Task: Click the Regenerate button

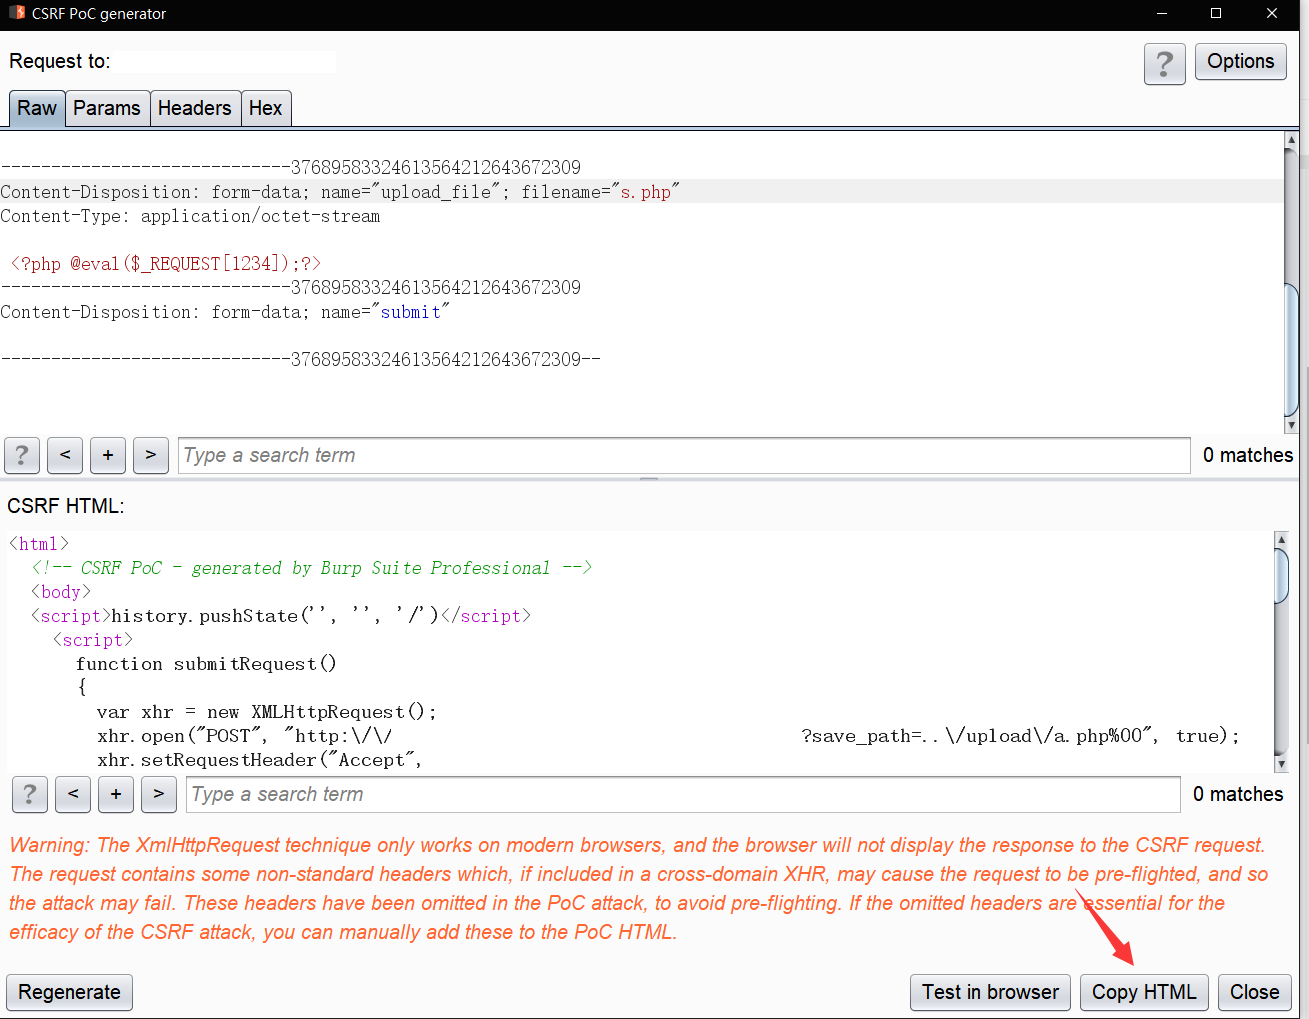Action: pos(69,992)
